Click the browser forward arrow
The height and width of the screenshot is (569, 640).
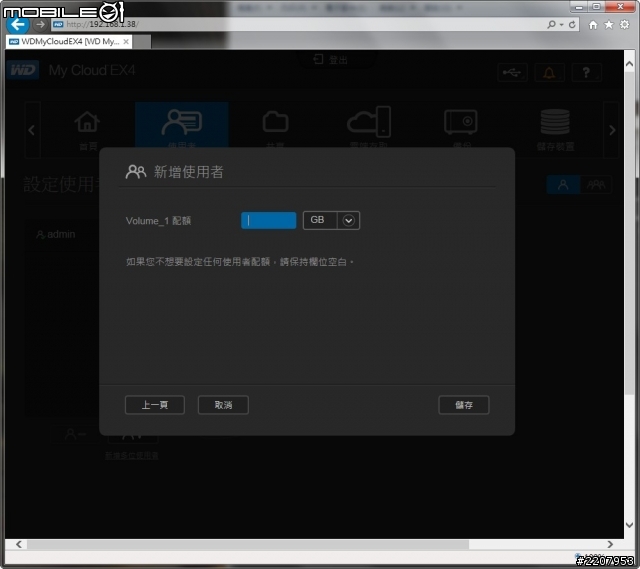40,25
